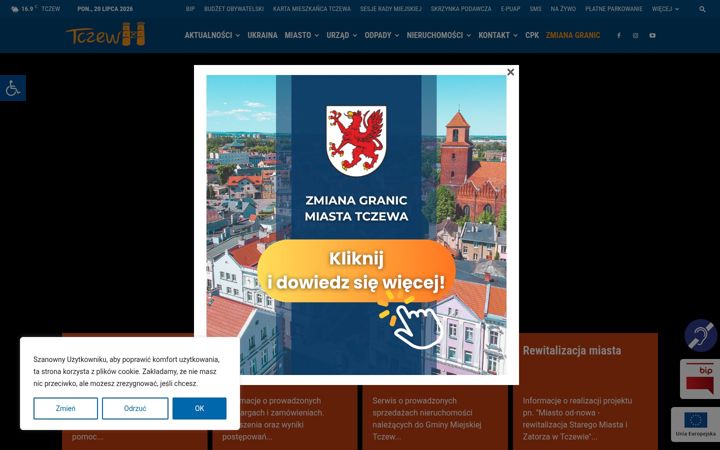
Task: Accept cookies with OK button
Action: (x=199, y=408)
